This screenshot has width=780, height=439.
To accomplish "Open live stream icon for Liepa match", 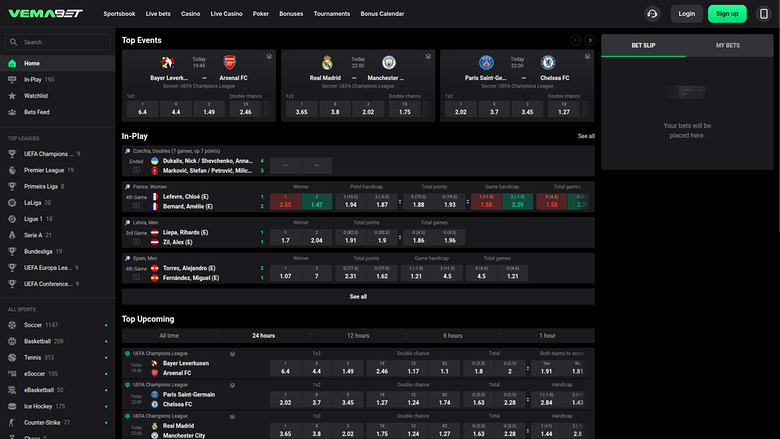I will (x=136, y=241).
